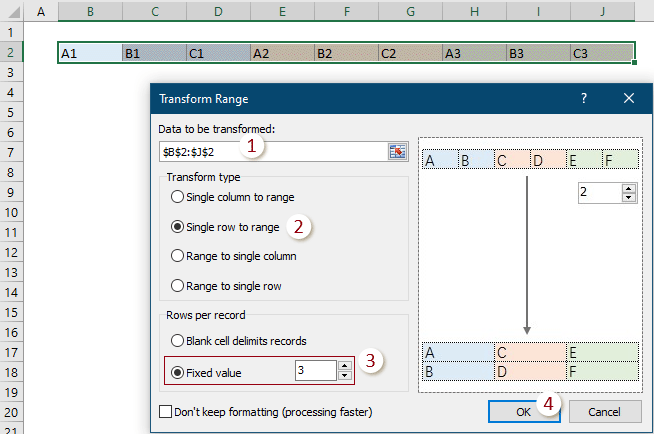
Task: Select column C header
Action: point(155,11)
